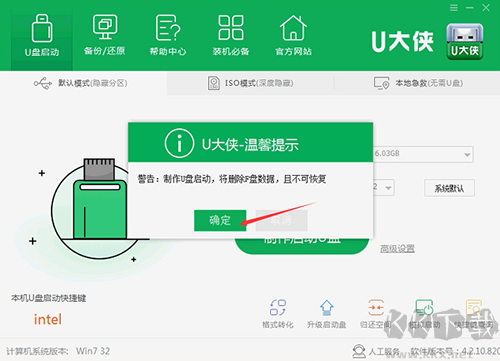Open the 帮助中心 help section

pos(168,36)
